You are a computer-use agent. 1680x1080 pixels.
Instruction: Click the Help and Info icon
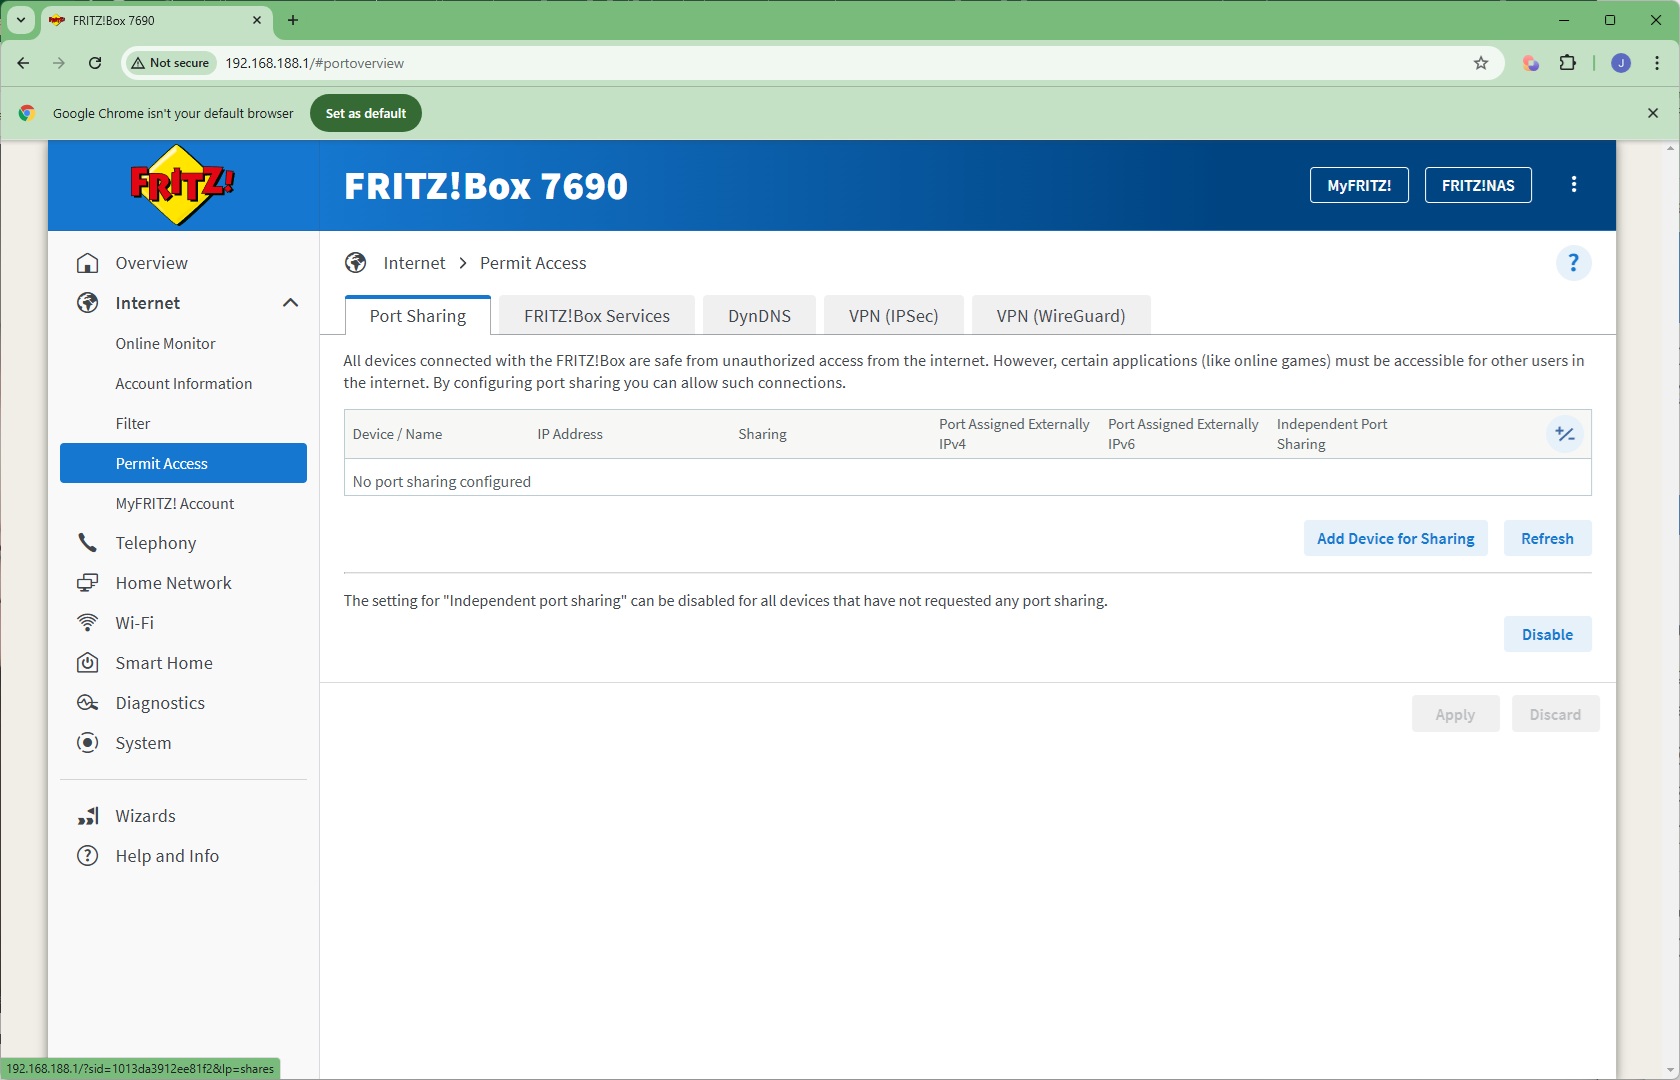pyautogui.click(x=88, y=856)
